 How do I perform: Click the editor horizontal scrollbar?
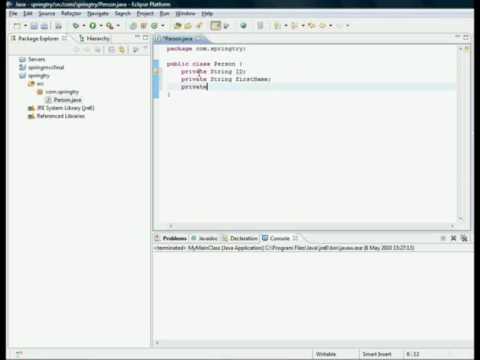pos(311,226)
